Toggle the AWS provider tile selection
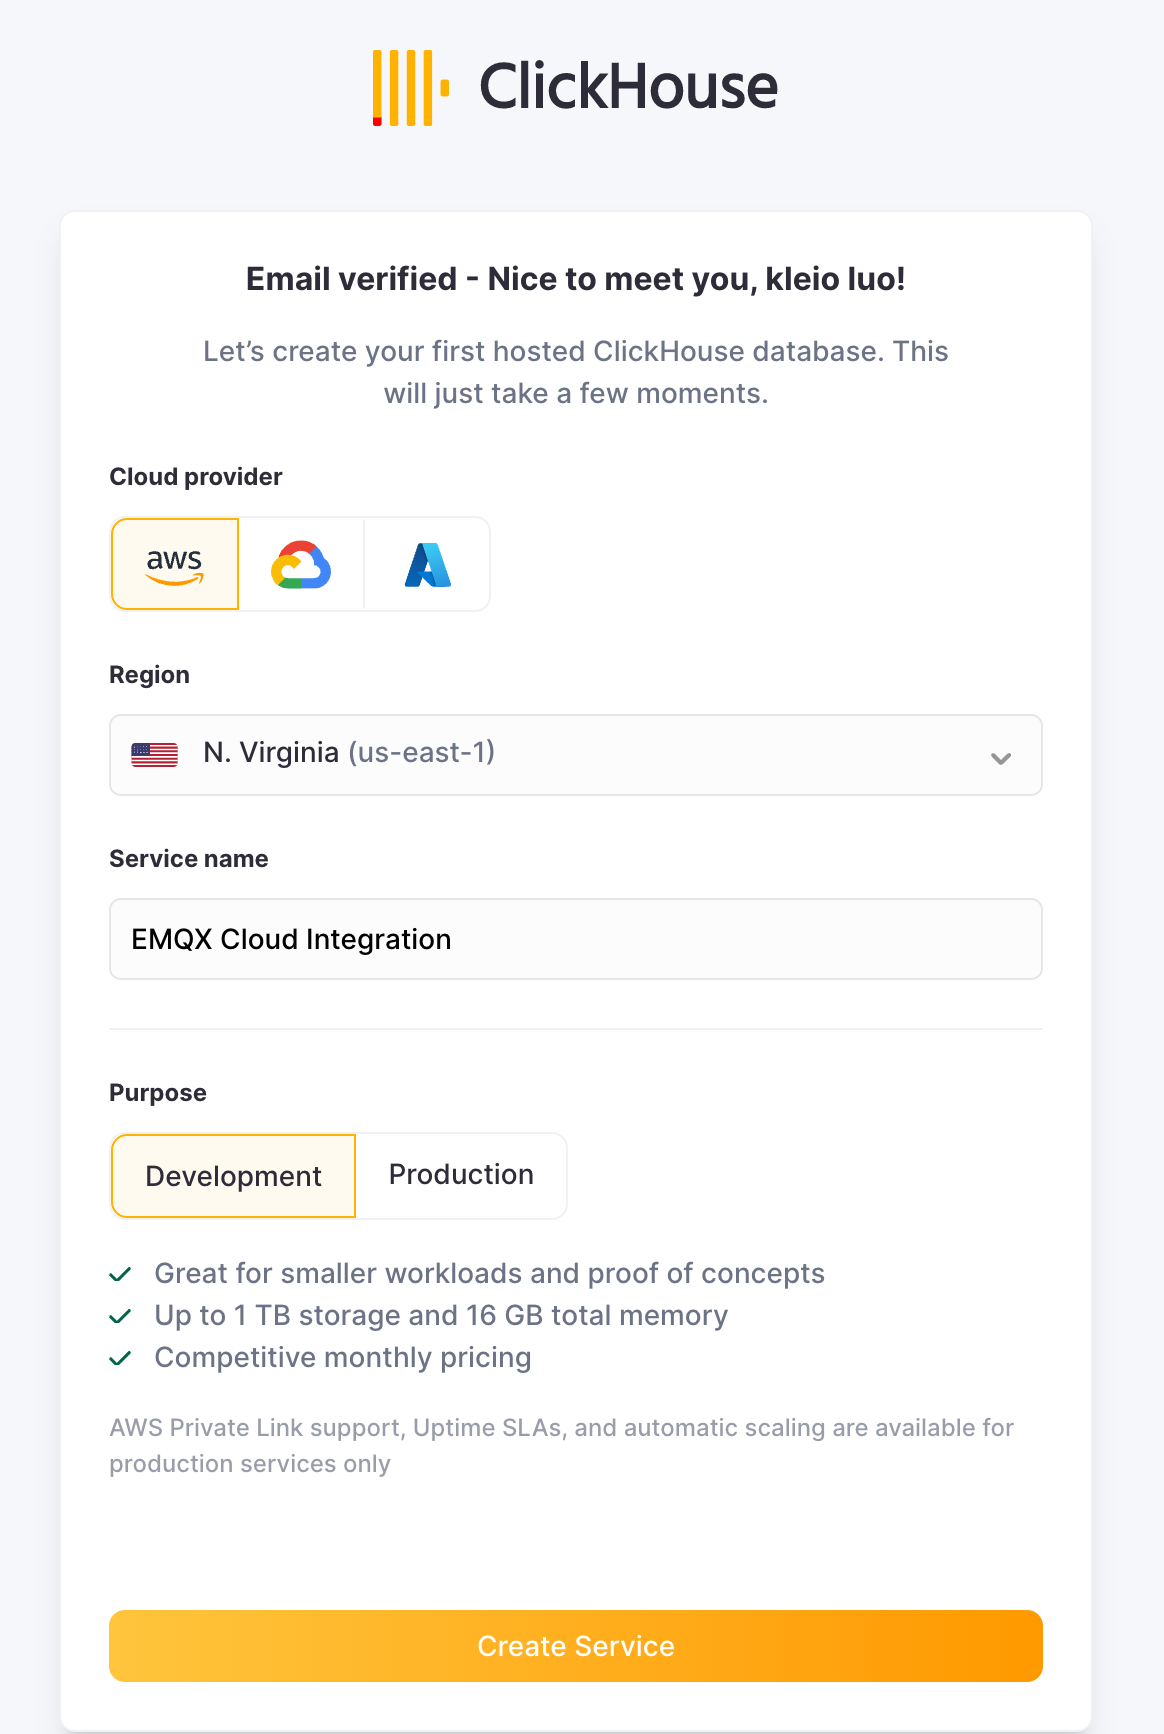 [174, 563]
